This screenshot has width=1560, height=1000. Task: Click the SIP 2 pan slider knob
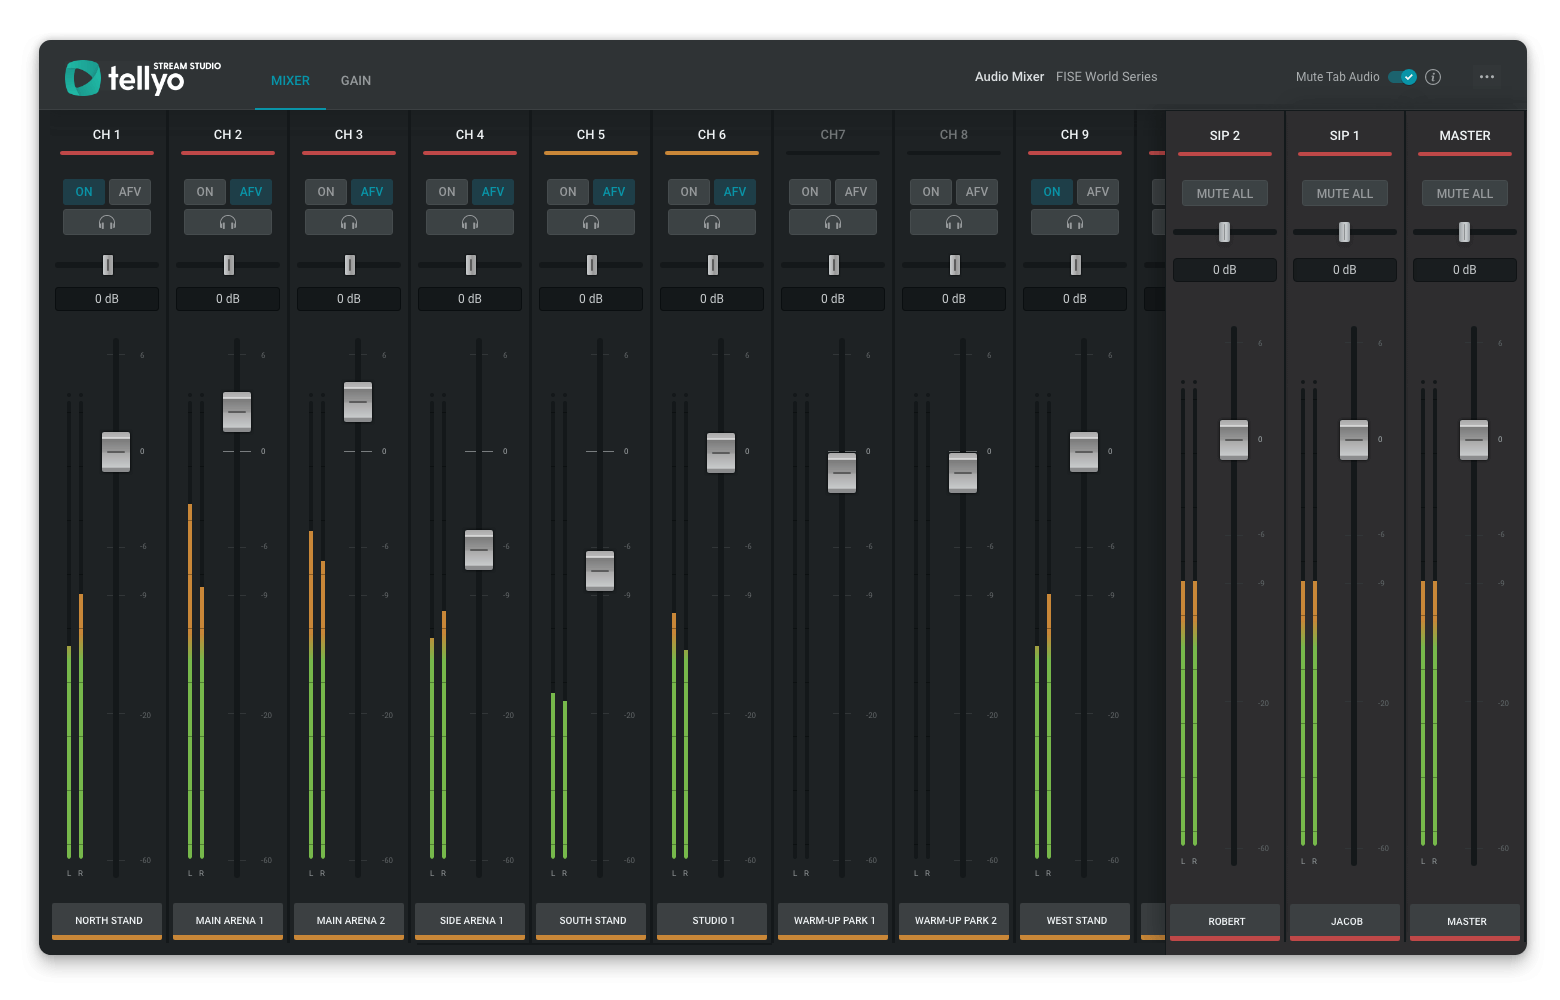pos(1224,232)
